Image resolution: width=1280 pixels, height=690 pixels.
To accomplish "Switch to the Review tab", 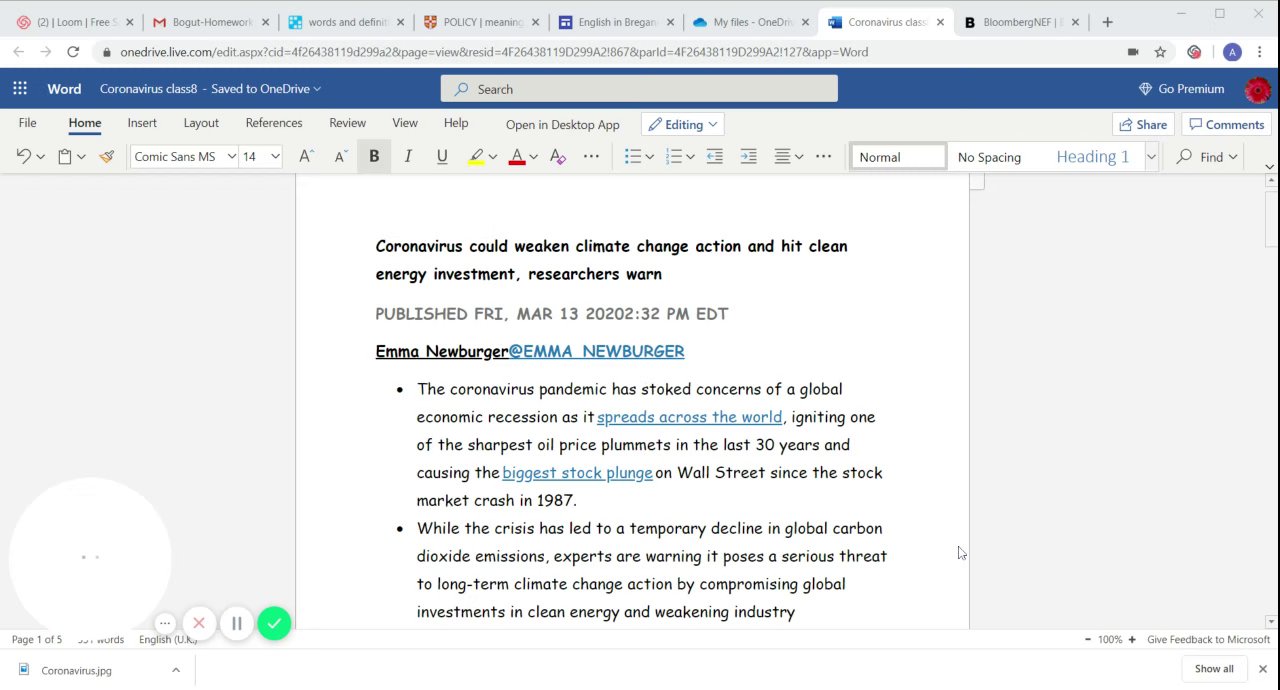I will click(348, 123).
